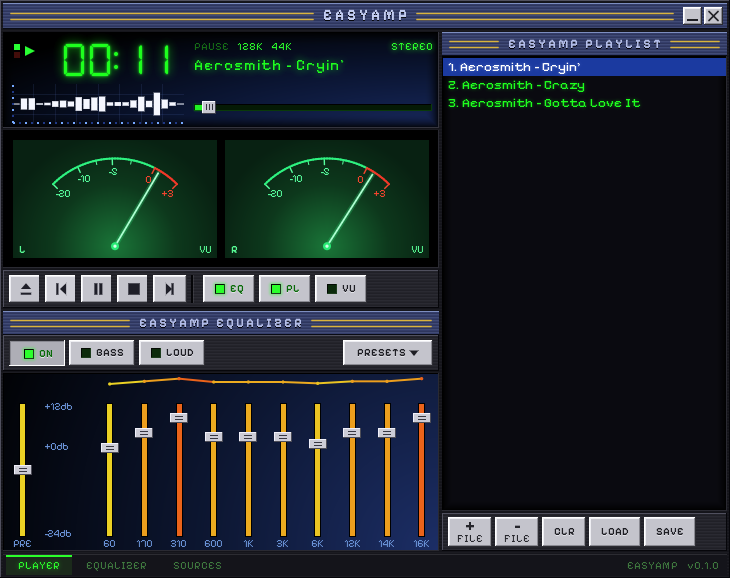Viewport: 730px width, 578px height.
Task: Click the eject button
Action: pos(24,289)
